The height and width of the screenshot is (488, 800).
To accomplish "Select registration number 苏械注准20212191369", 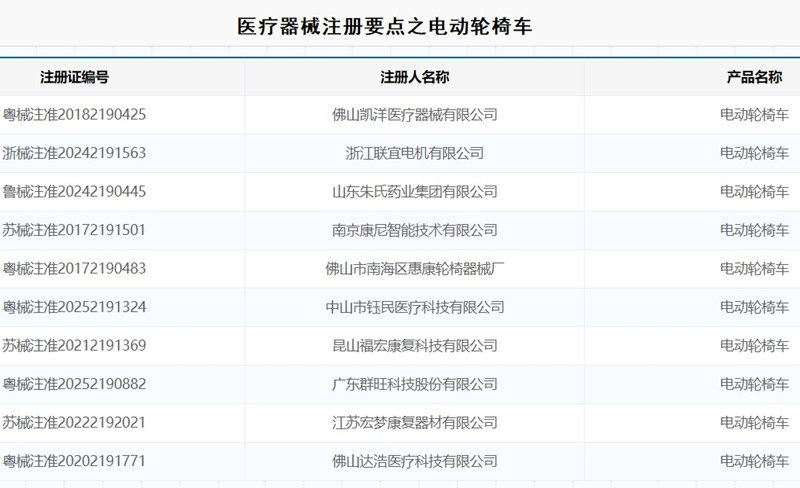I will 74,345.
